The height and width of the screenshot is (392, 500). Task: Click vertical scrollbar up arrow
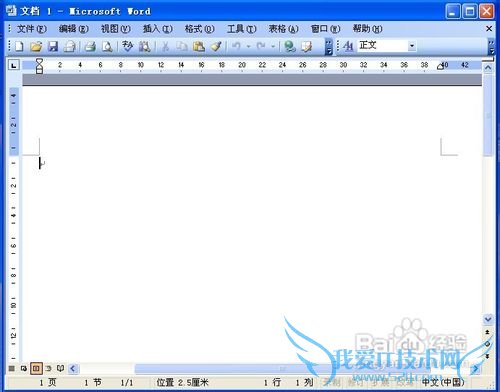[x=488, y=68]
